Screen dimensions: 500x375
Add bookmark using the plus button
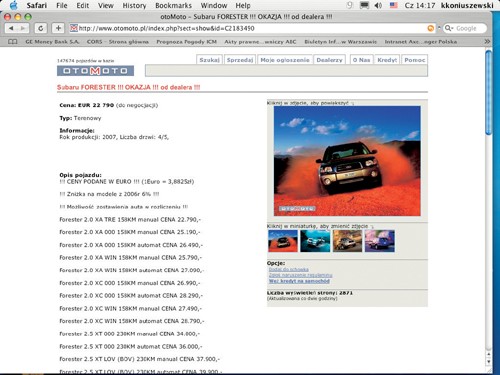coord(58,28)
